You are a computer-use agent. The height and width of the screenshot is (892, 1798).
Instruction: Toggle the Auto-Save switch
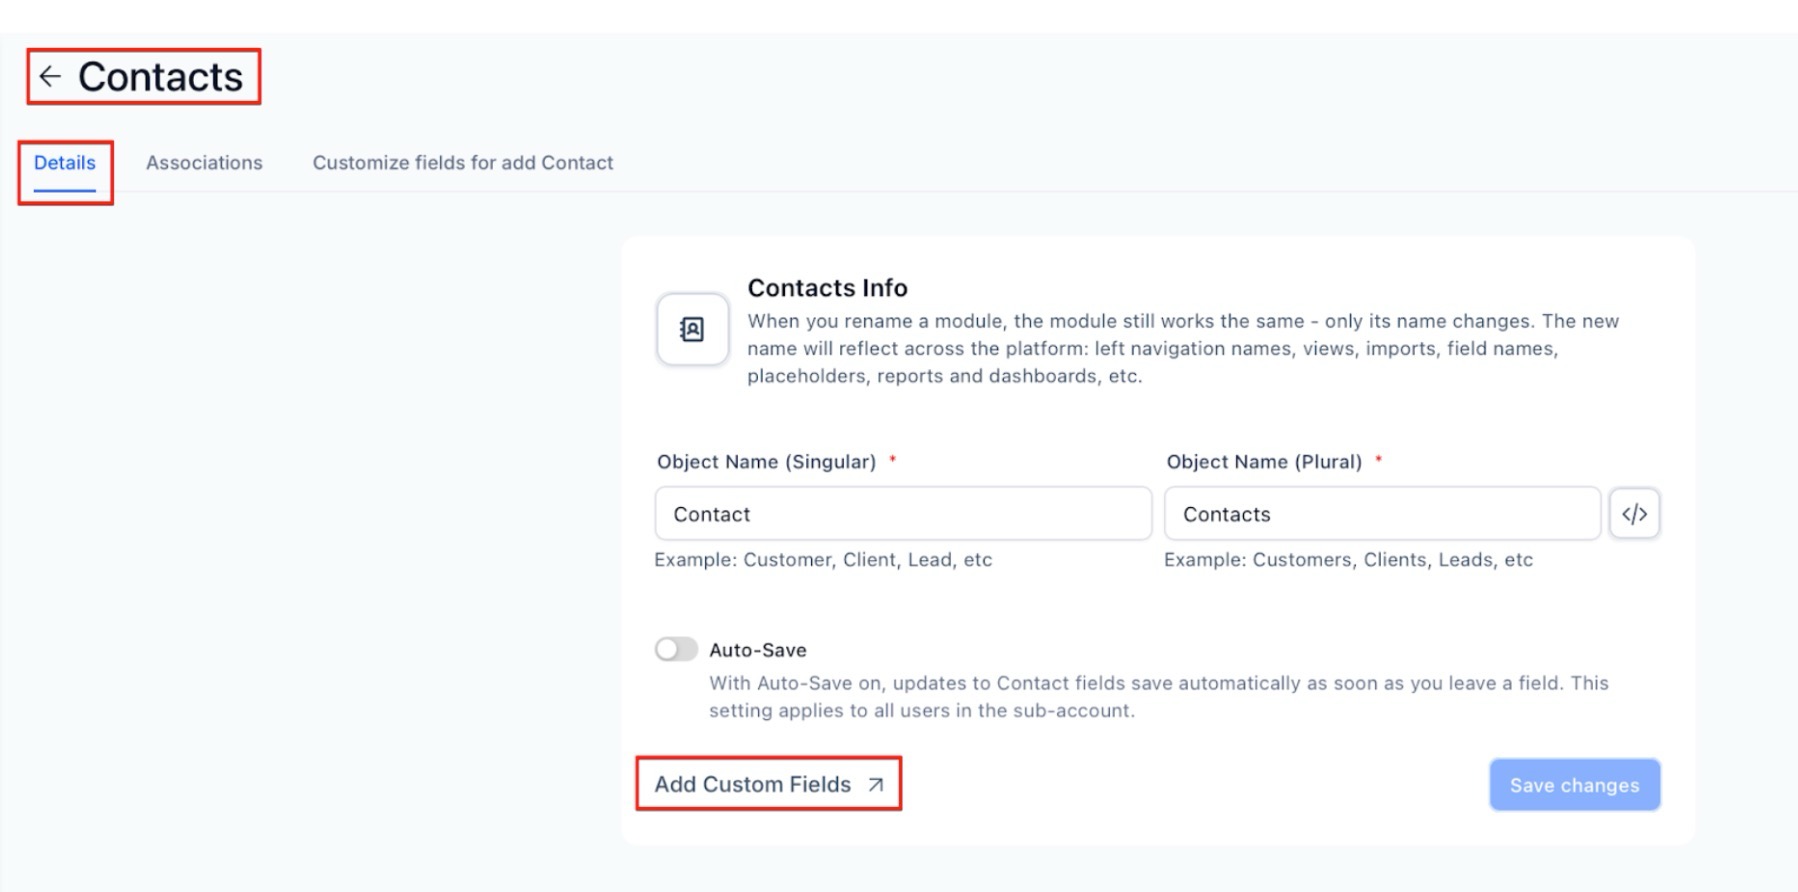pos(676,650)
